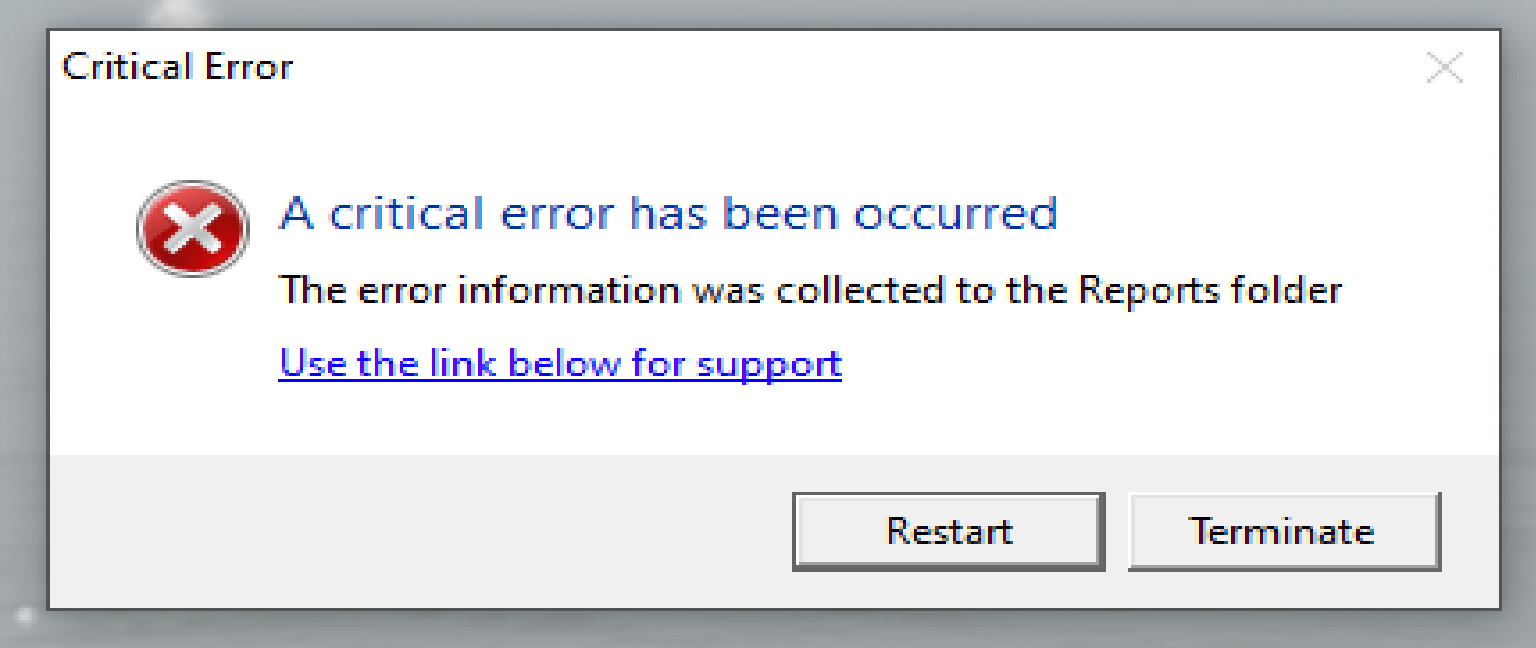Dismiss dialog with the X at top right
This screenshot has height=648, width=1536.
(x=1444, y=68)
